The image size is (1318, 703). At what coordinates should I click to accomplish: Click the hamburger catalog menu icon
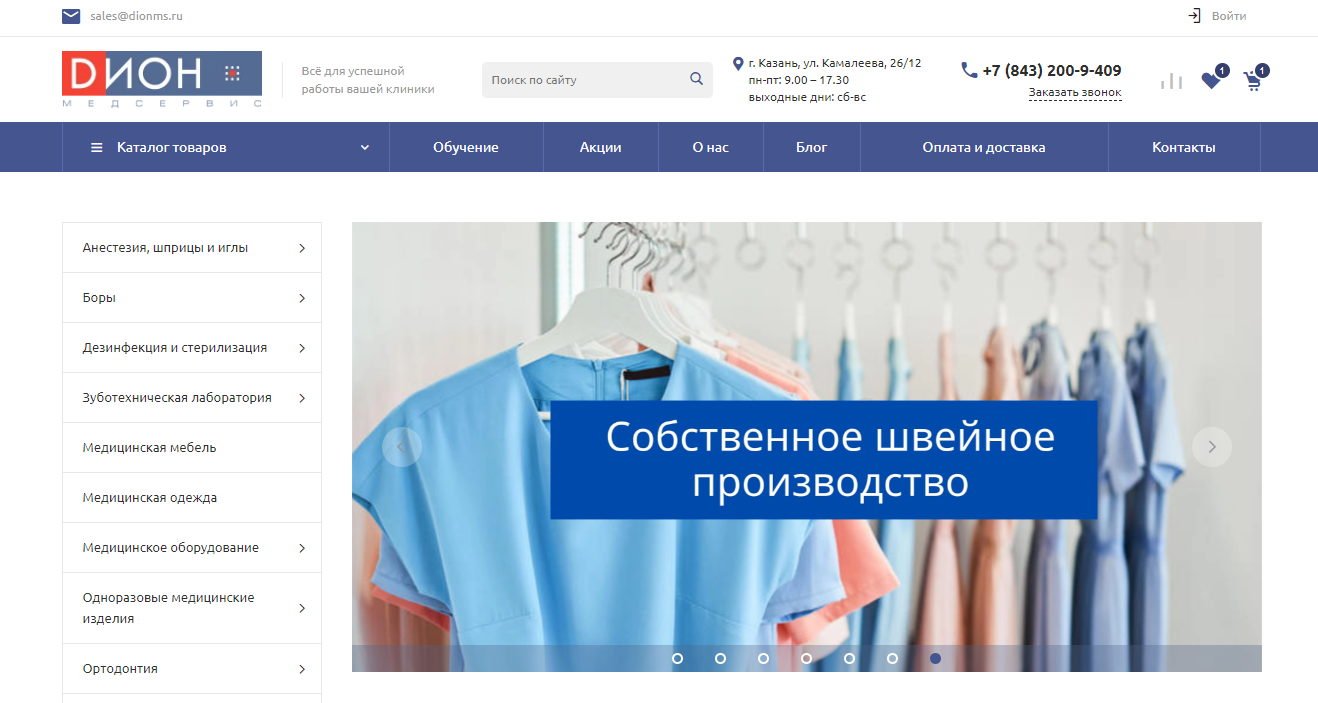tap(97, 147)
